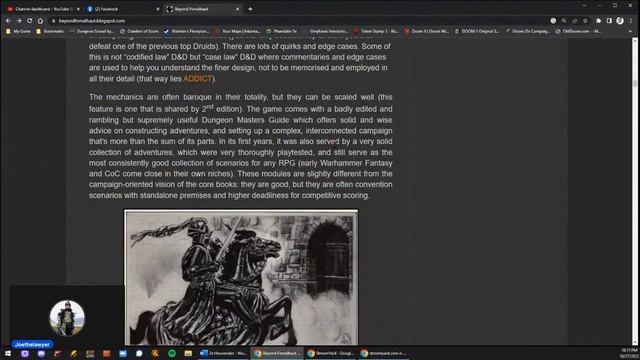The height and width of the screenshot is (360, 640).
Task: Open the Phandalin bookmark
Action: coord(282,31)
